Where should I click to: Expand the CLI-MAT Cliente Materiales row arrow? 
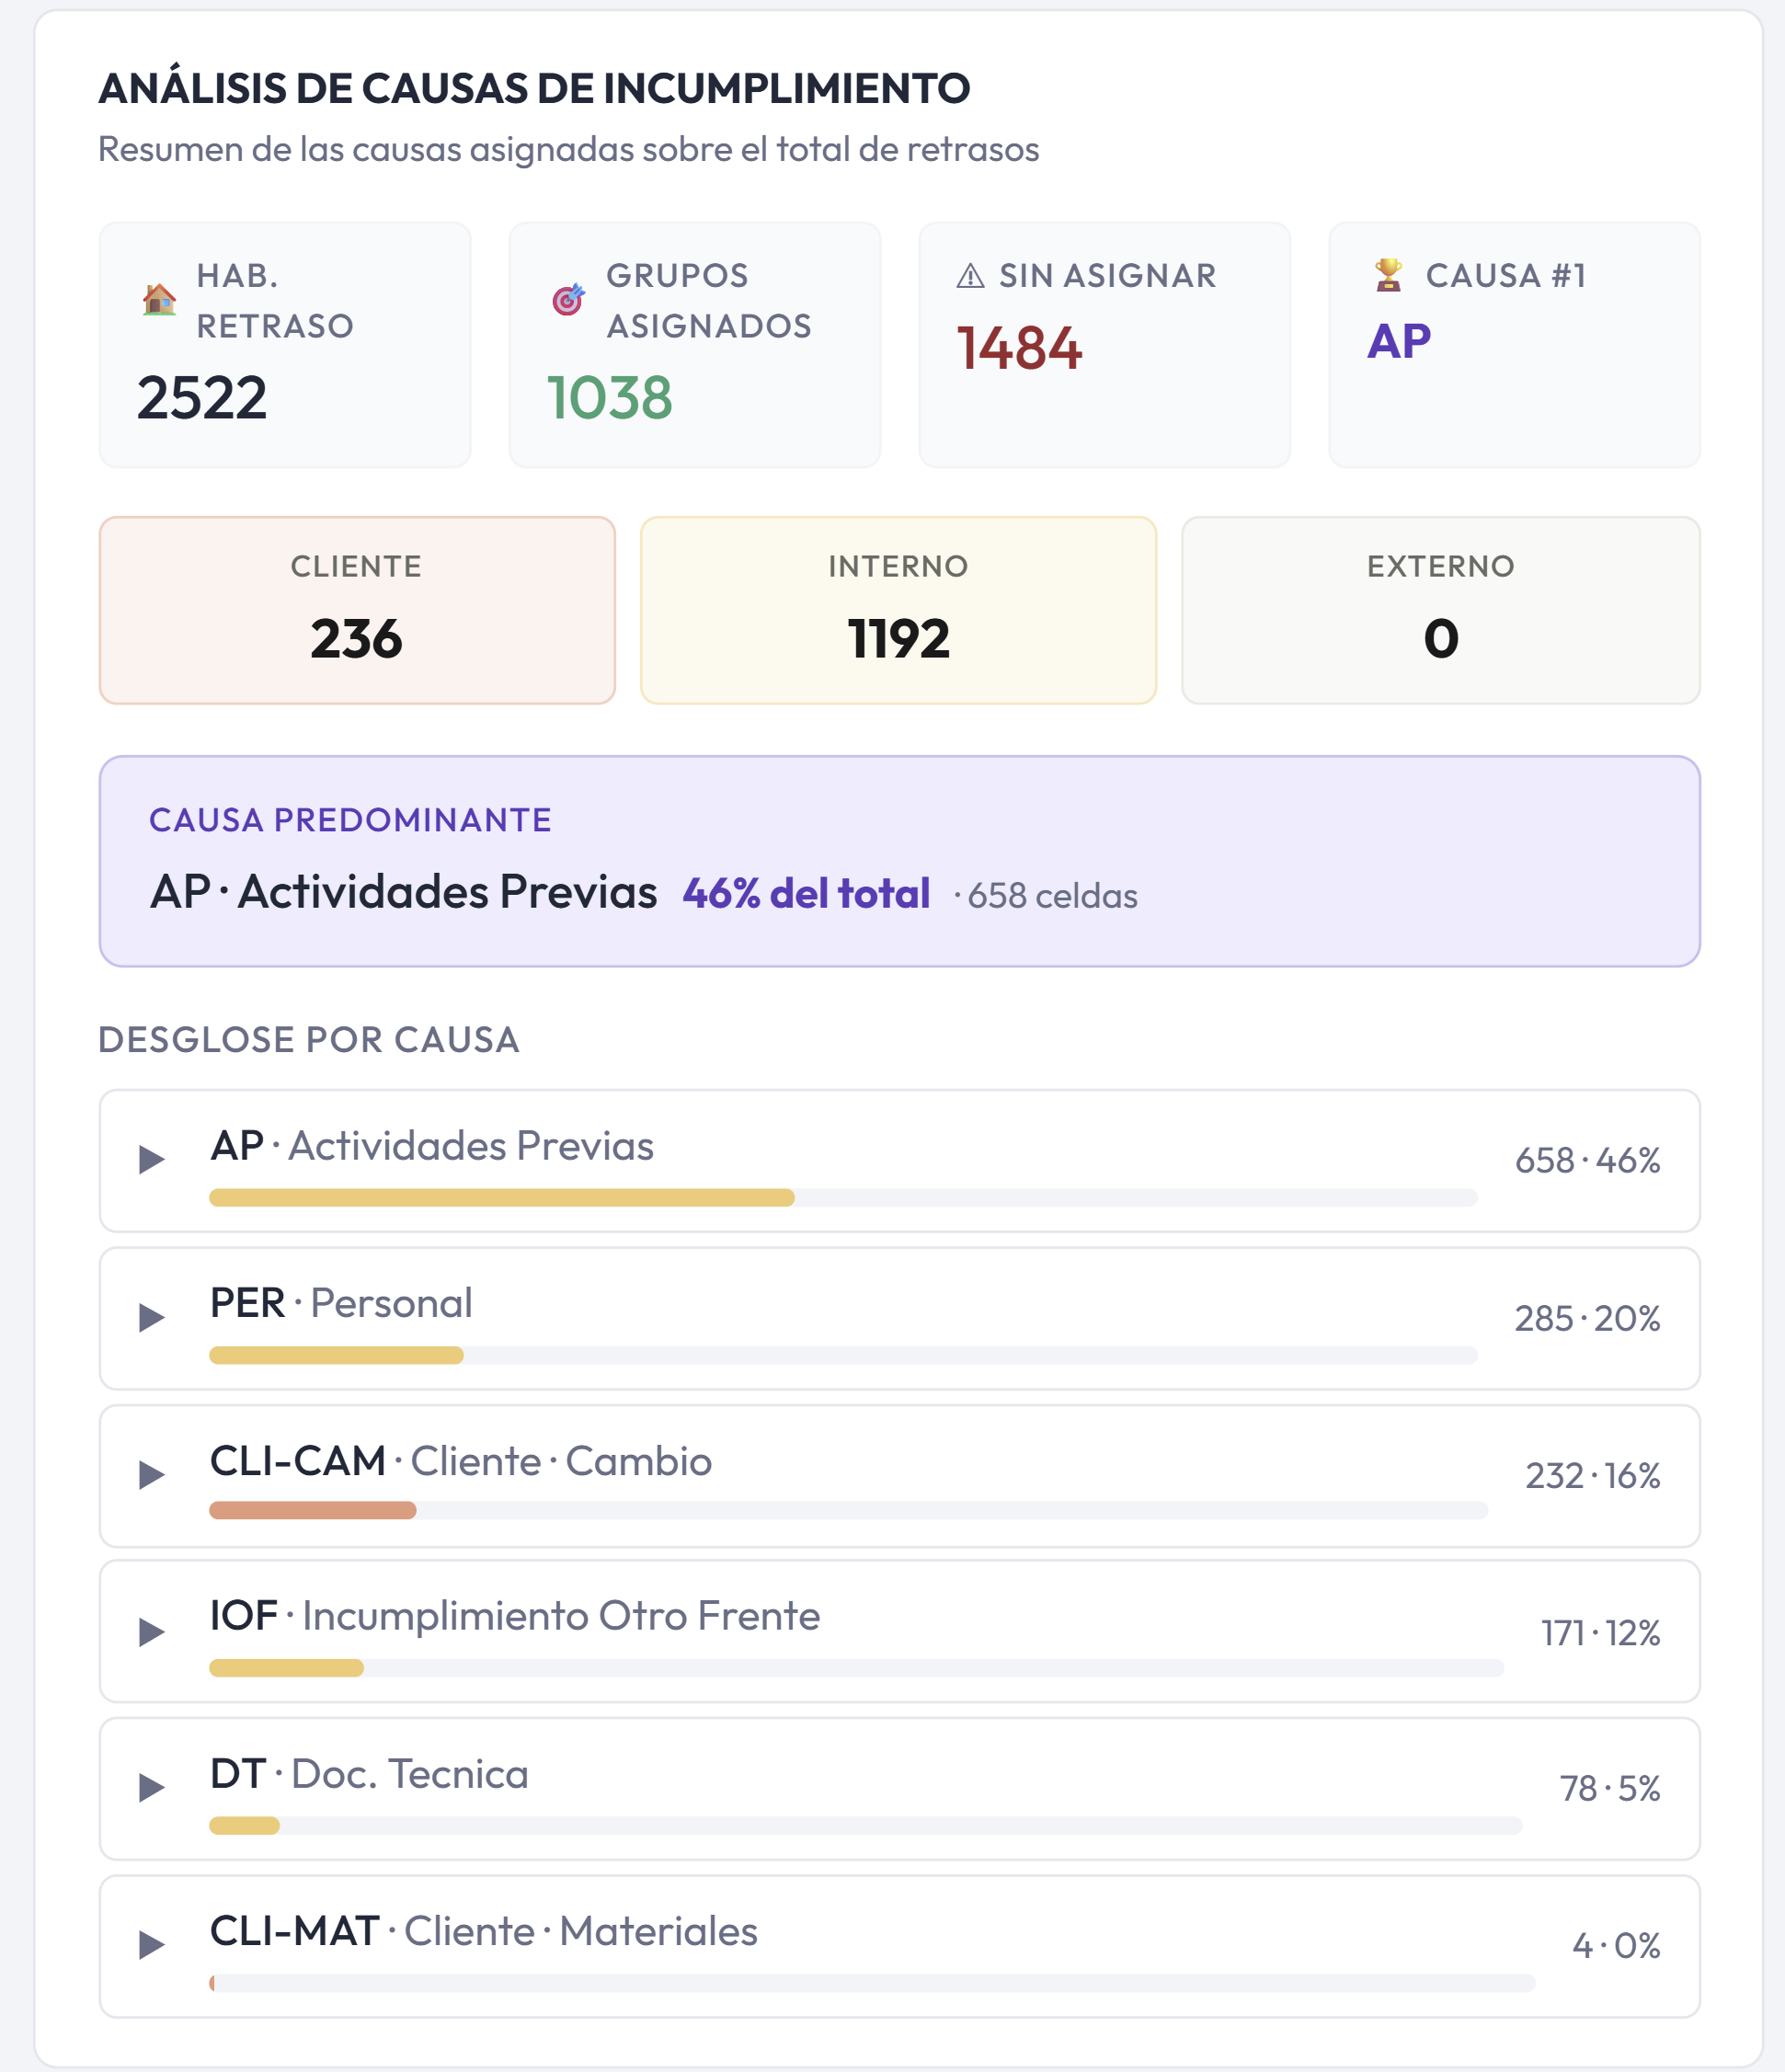click(x=151, y=1944)
